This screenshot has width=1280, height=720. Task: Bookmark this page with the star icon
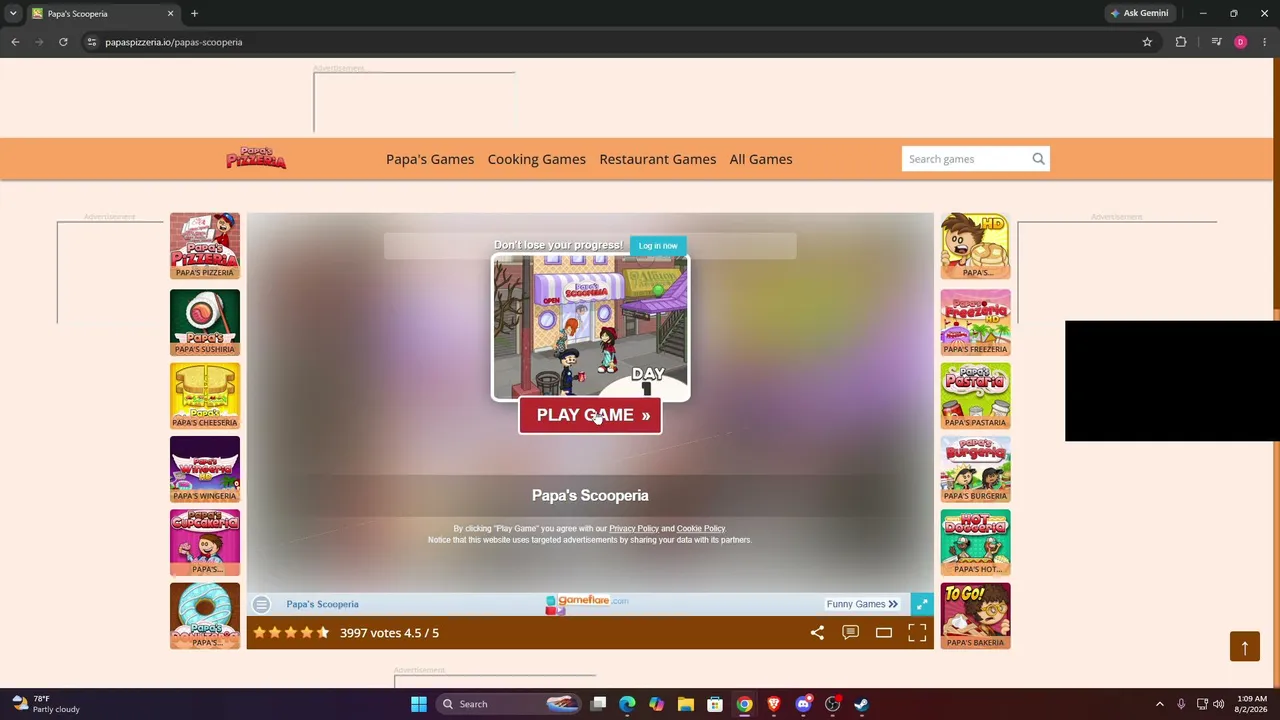(x=1147, y=42)
